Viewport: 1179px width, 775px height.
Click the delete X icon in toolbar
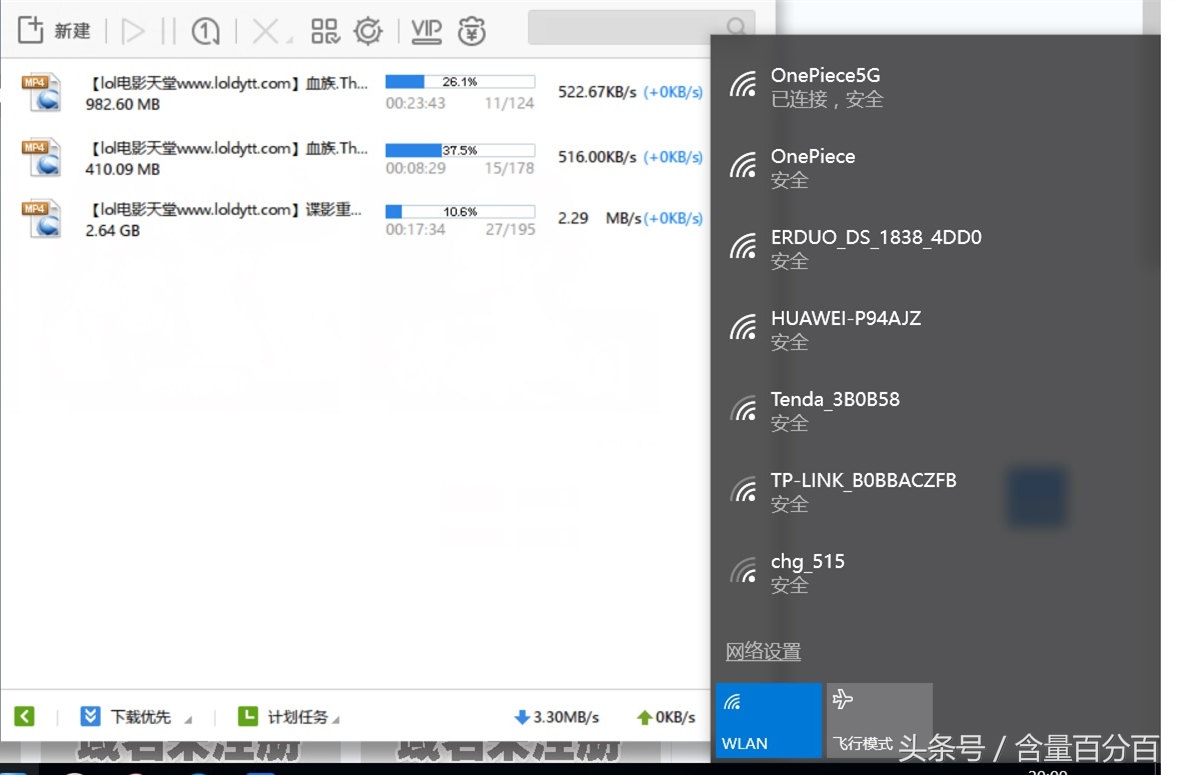(x=265, y=32)
